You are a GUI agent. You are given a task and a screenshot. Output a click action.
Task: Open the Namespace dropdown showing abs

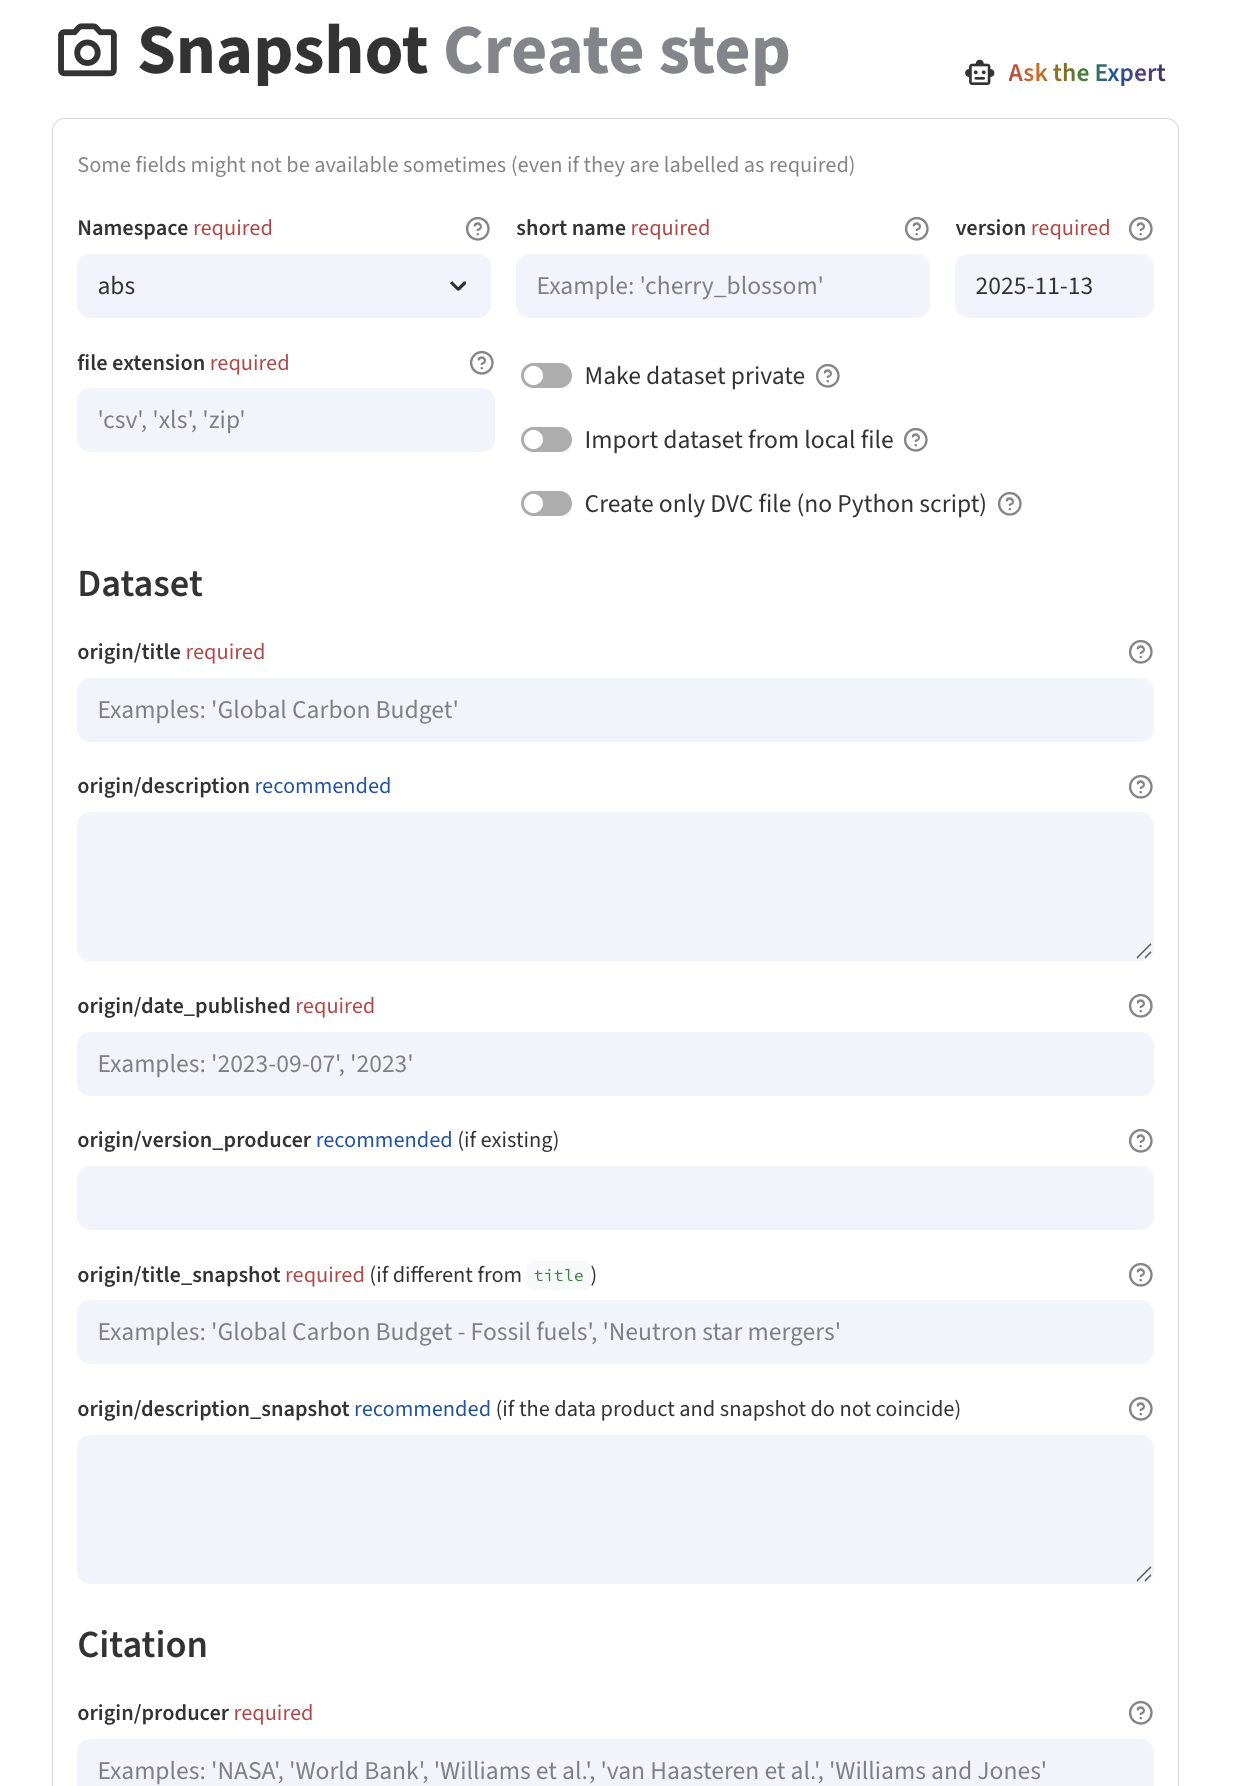pos(284,286)
